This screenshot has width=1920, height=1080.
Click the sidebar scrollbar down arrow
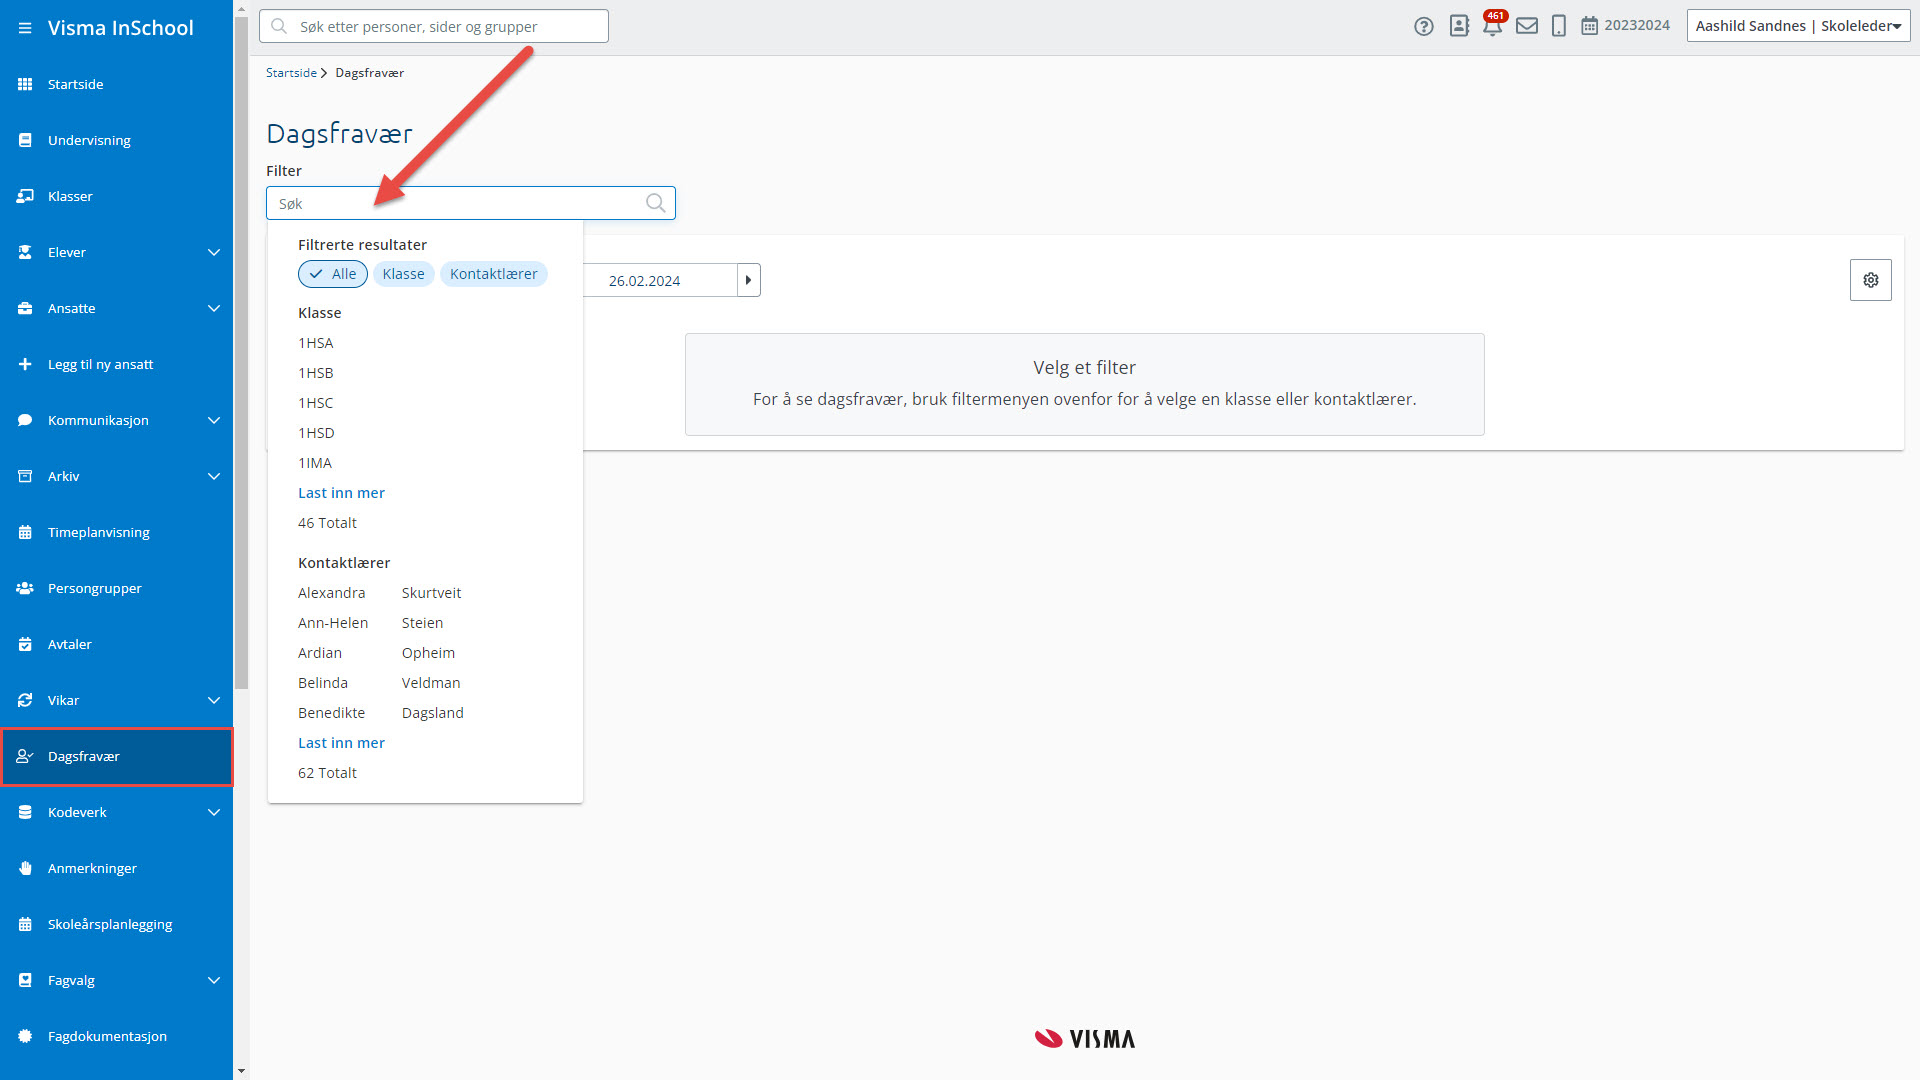[x=241, y=1071]
